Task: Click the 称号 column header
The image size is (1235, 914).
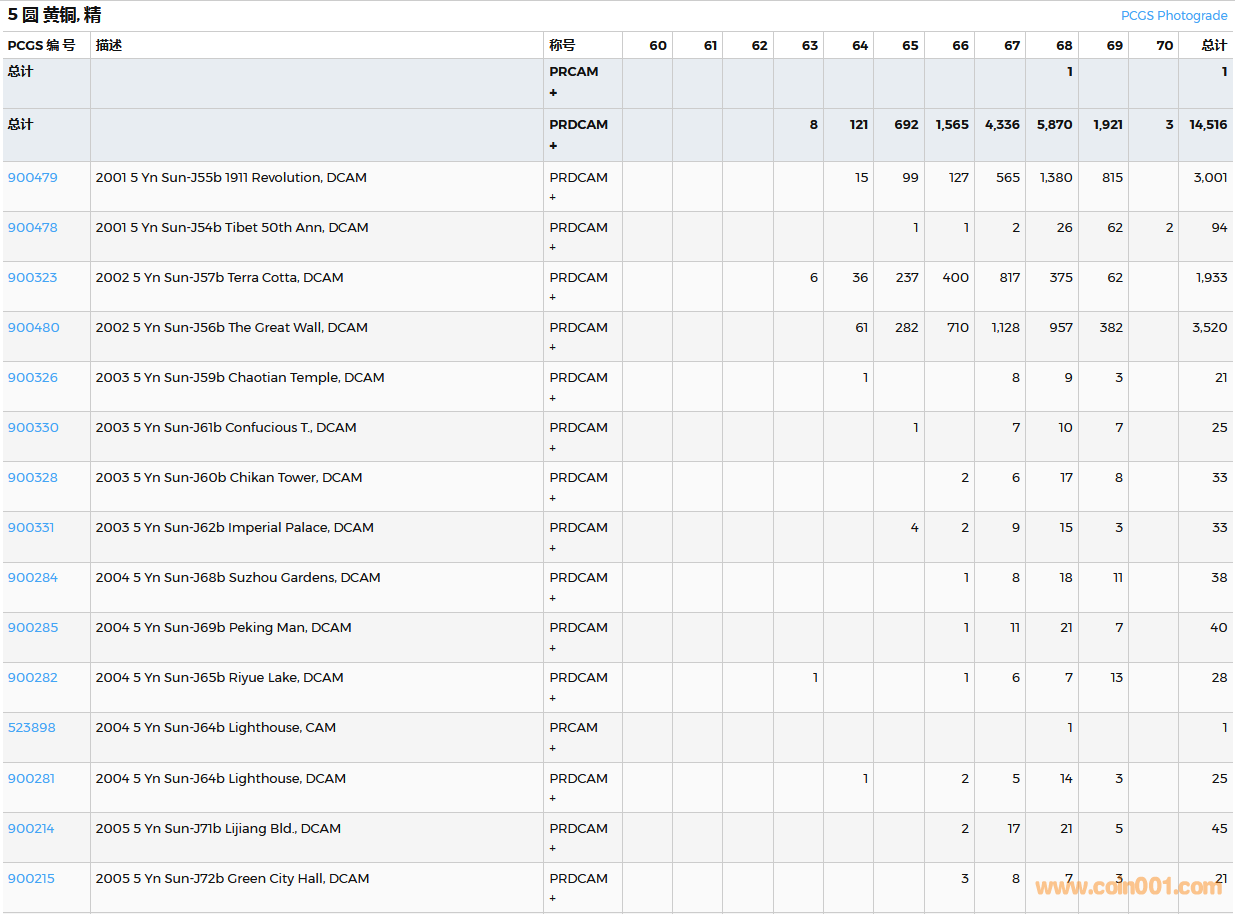Action: (x=562, y=46)
